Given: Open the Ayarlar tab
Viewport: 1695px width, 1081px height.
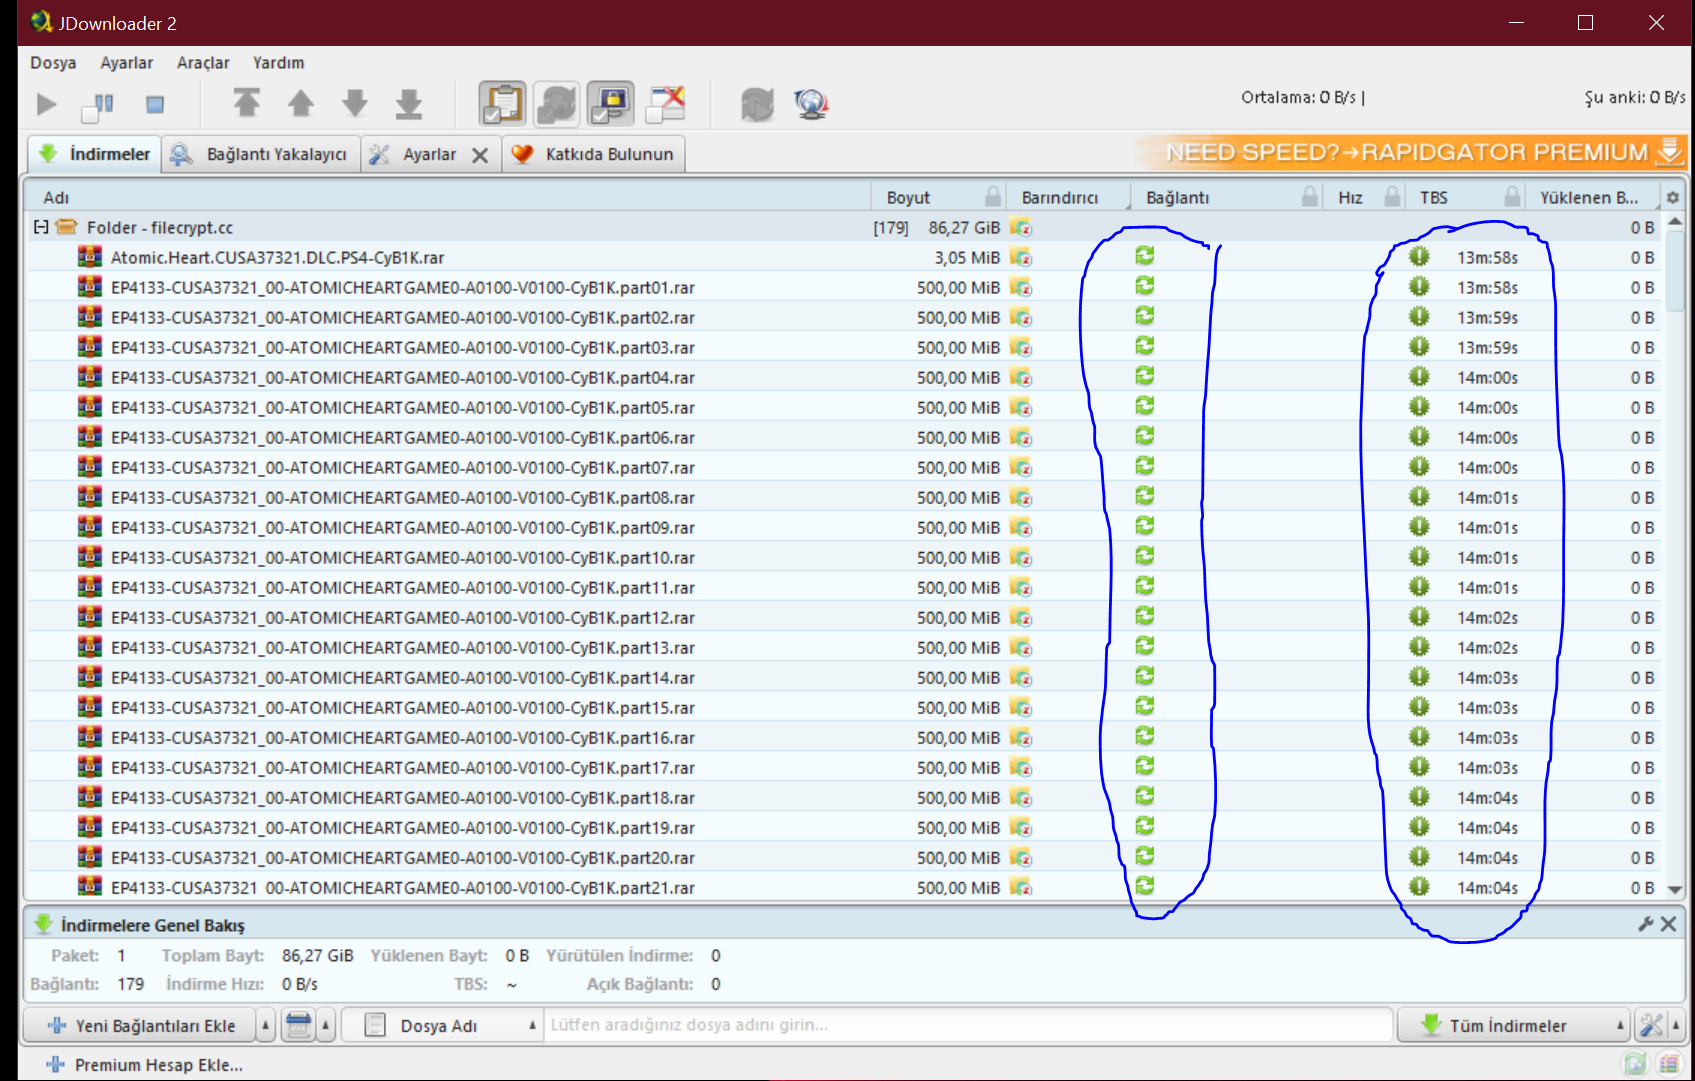Looking at the screenshot, I should pyautogui.click(x=416, y=154).
